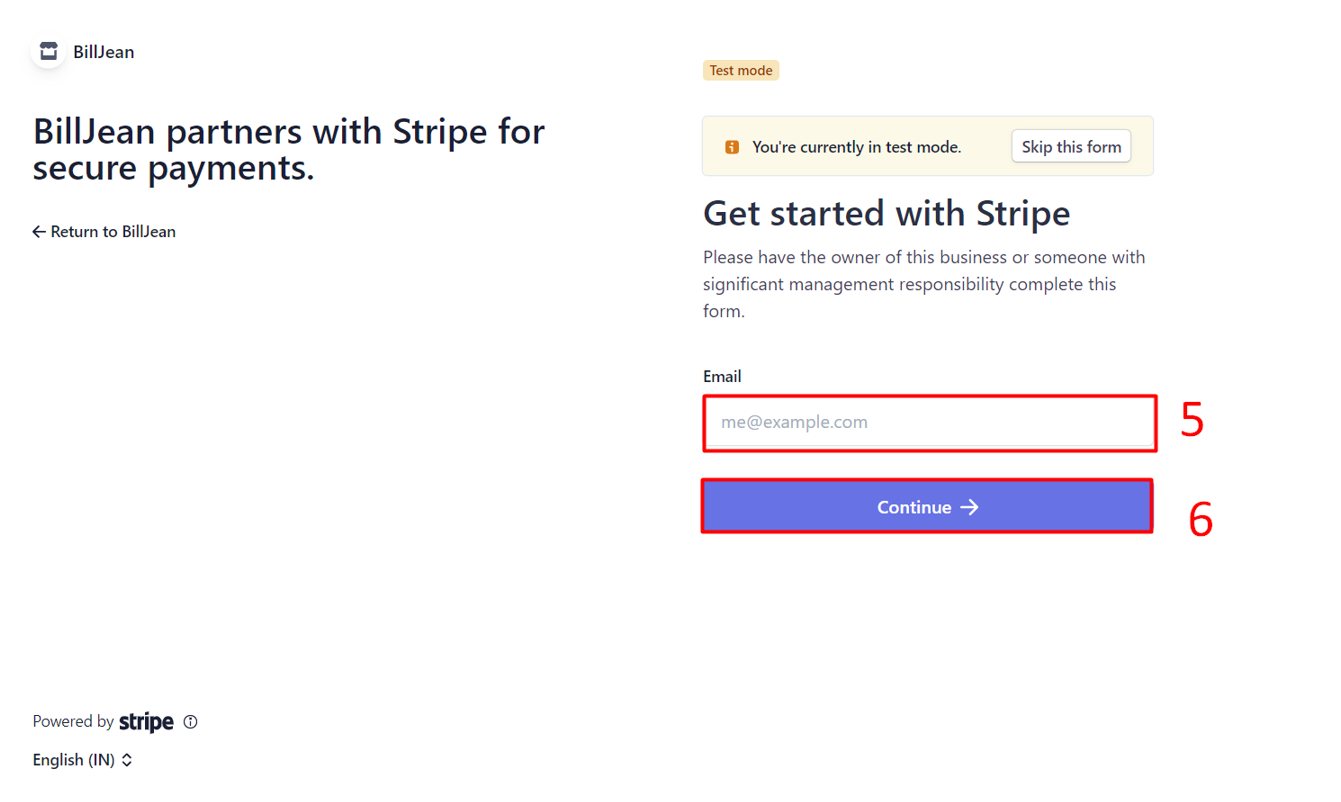Click the "You're currently in test mode" text
The image size is (1341, 802).
pos(856,147)
